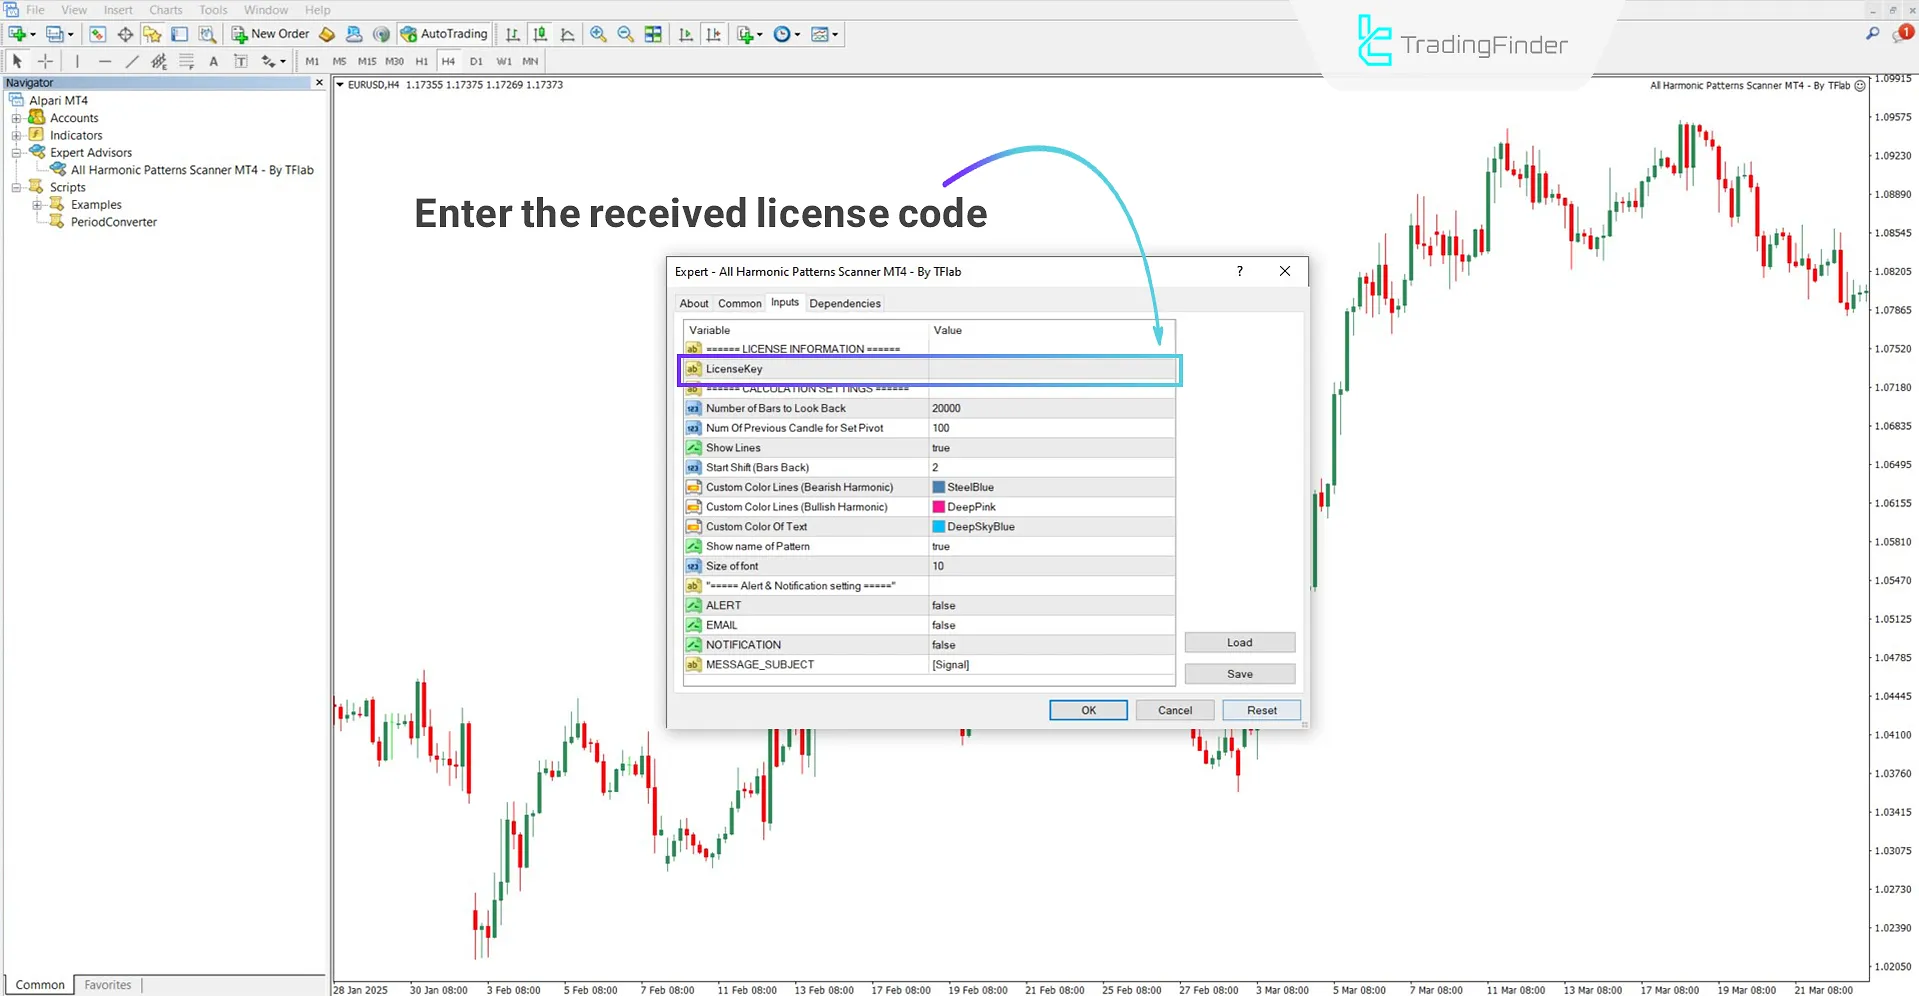This screenshot has height=996, width=1919.
Task: Click the zoom out magnifier icon
Action: [x=626, y=34]
